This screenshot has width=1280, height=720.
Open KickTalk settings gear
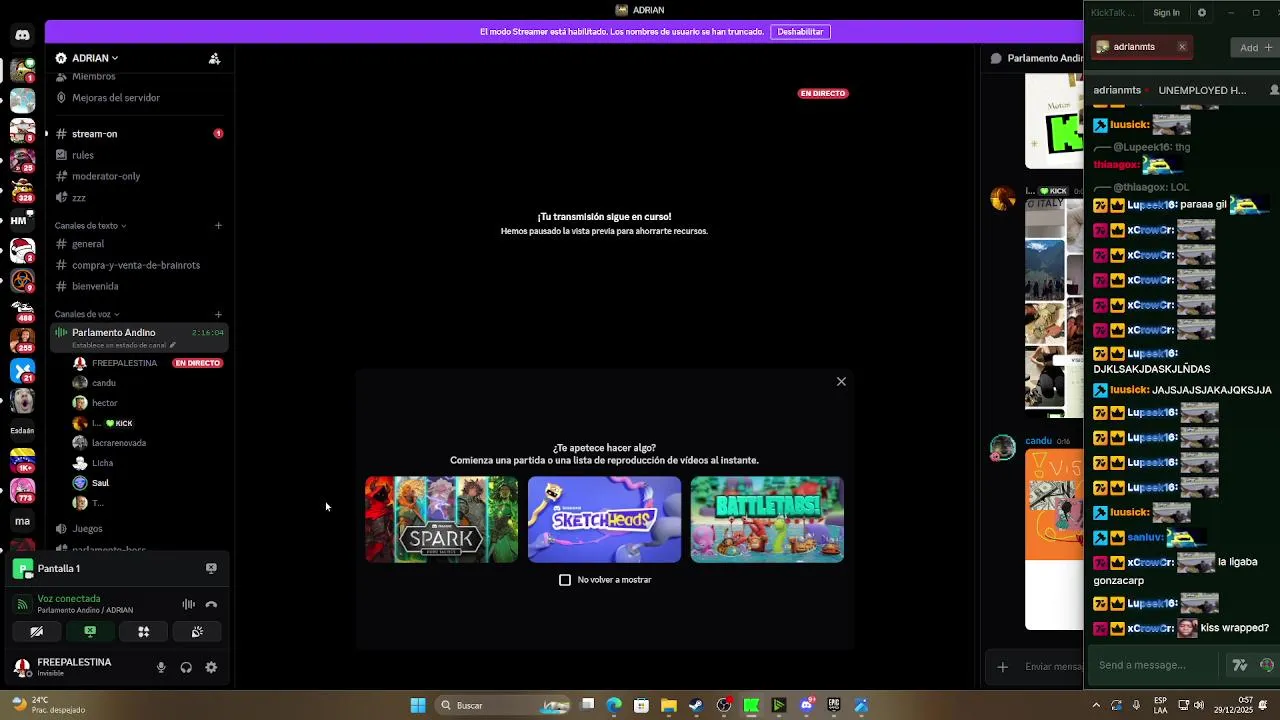(1202, 13)
